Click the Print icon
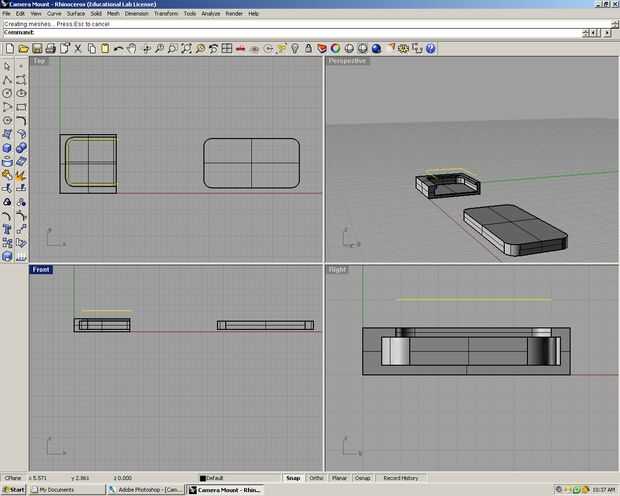 click(51, 49)
